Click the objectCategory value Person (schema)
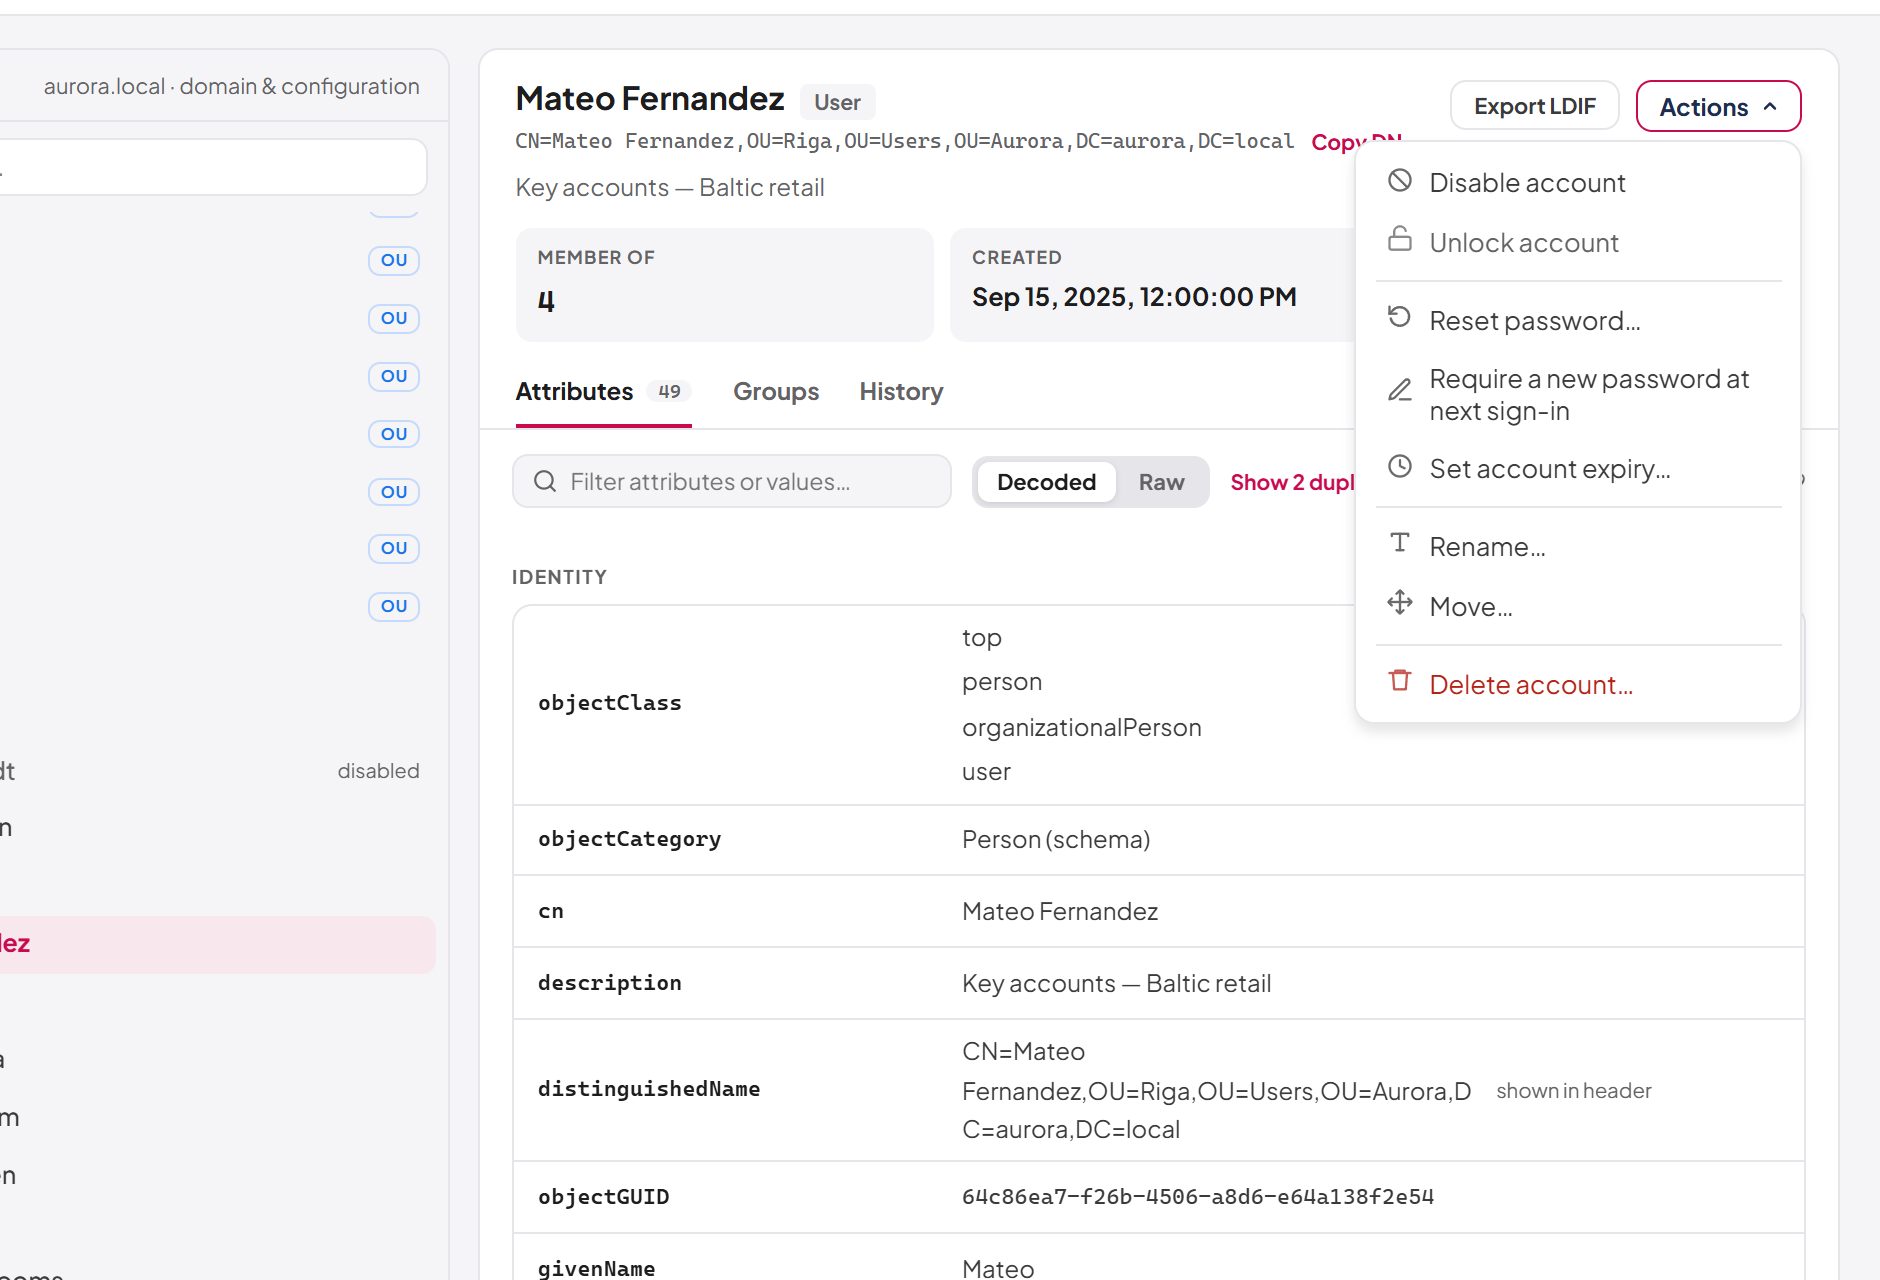 tap(1056, 840)
